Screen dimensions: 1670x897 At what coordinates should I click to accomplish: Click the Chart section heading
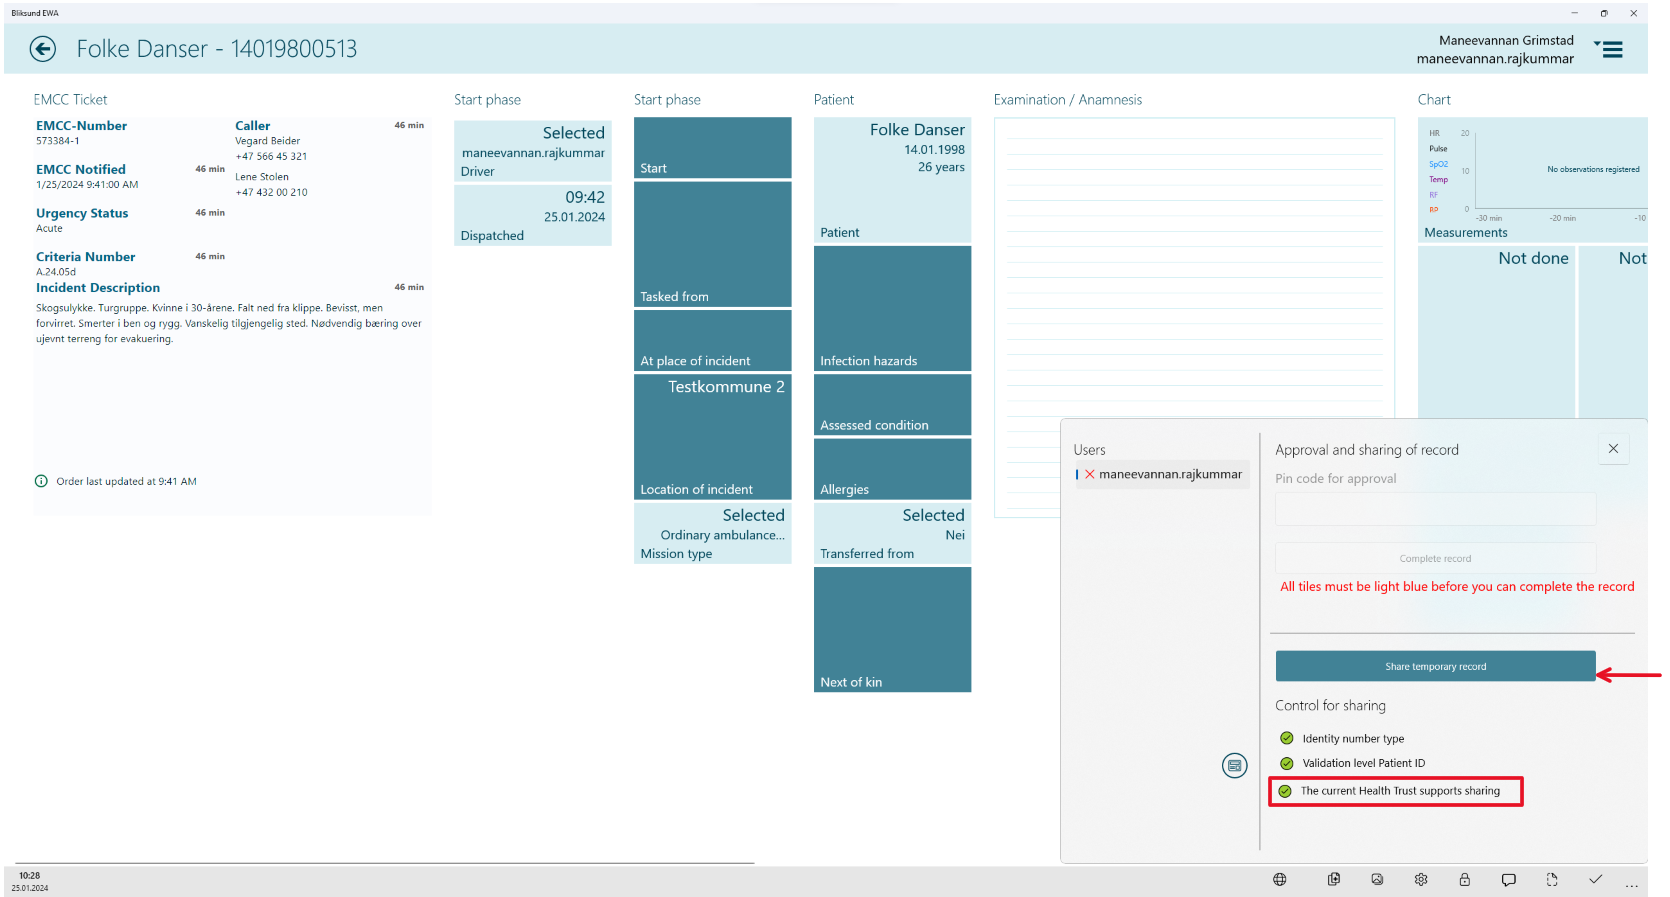tap(1434, 100)
